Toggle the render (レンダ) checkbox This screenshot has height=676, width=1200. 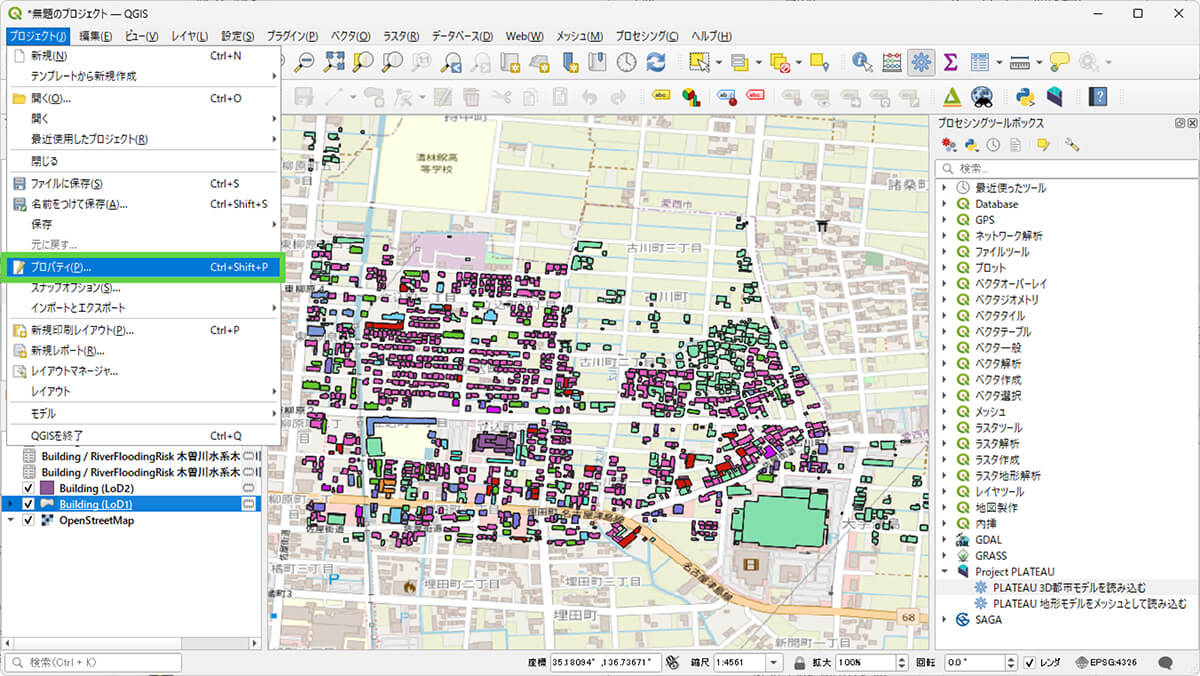[x=1030, y=663]
